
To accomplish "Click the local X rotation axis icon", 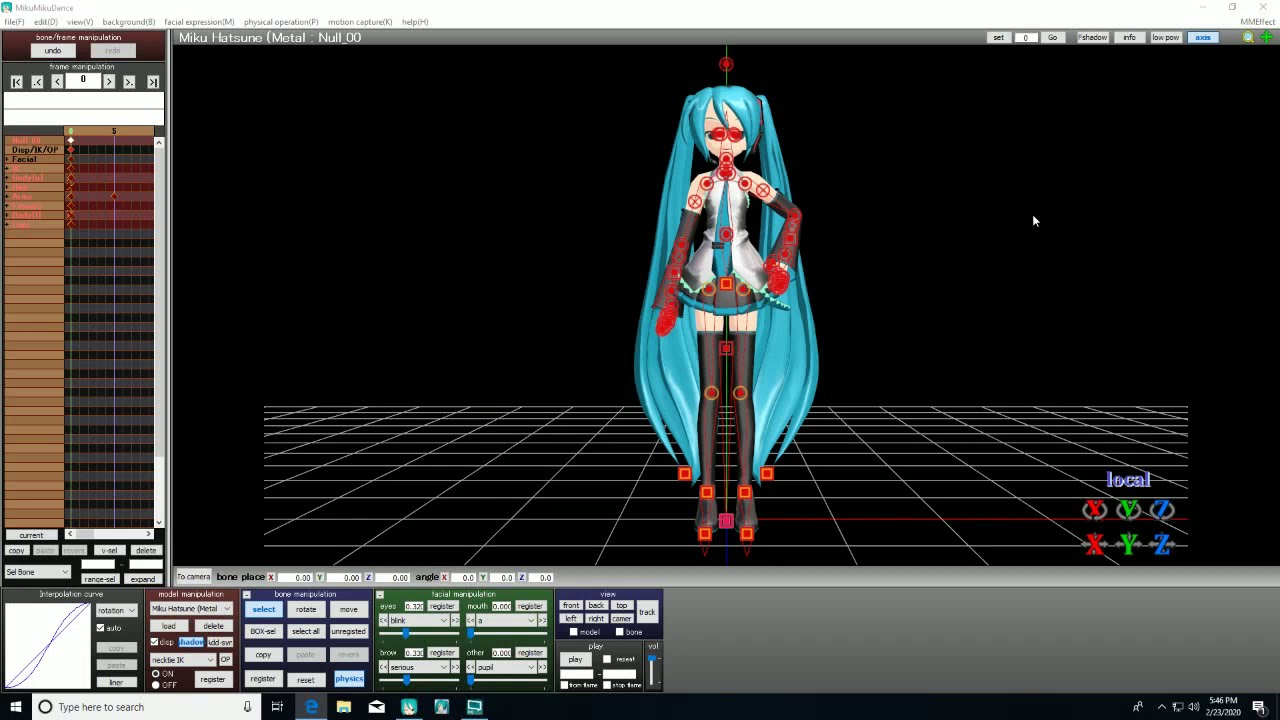I will (1095, 510).
